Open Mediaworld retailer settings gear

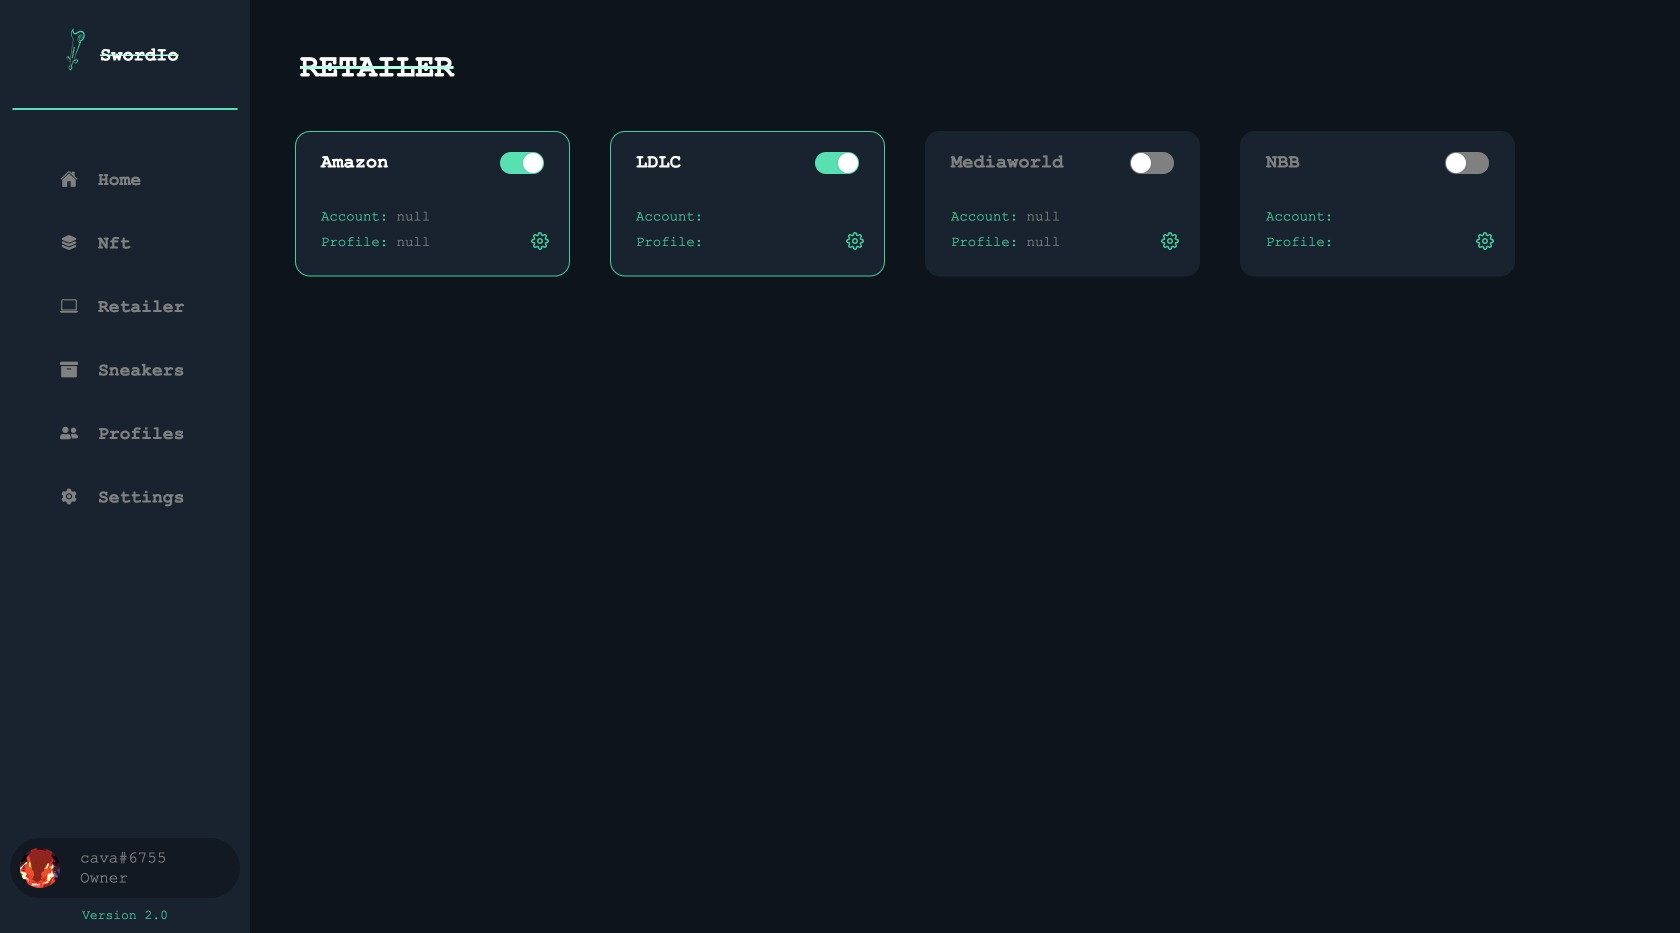(x=1170, y=241)
